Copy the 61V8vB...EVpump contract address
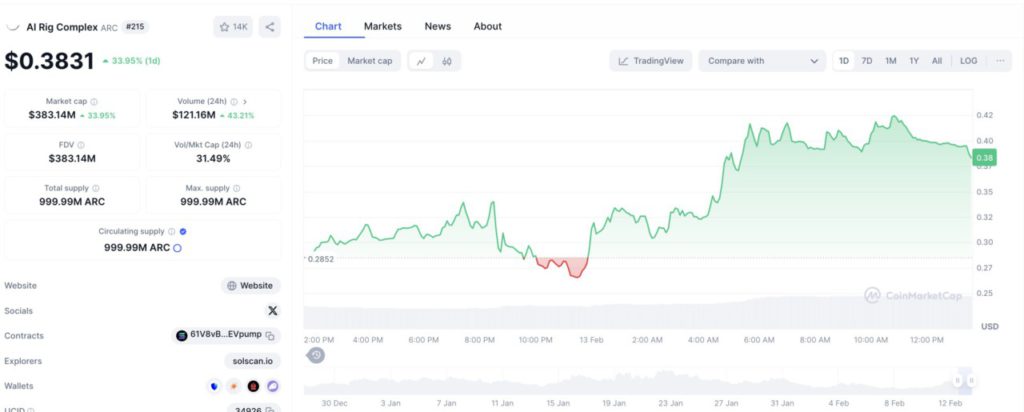Image resolution: width=1024 pixels, height=412 pixels. [270, 335]
